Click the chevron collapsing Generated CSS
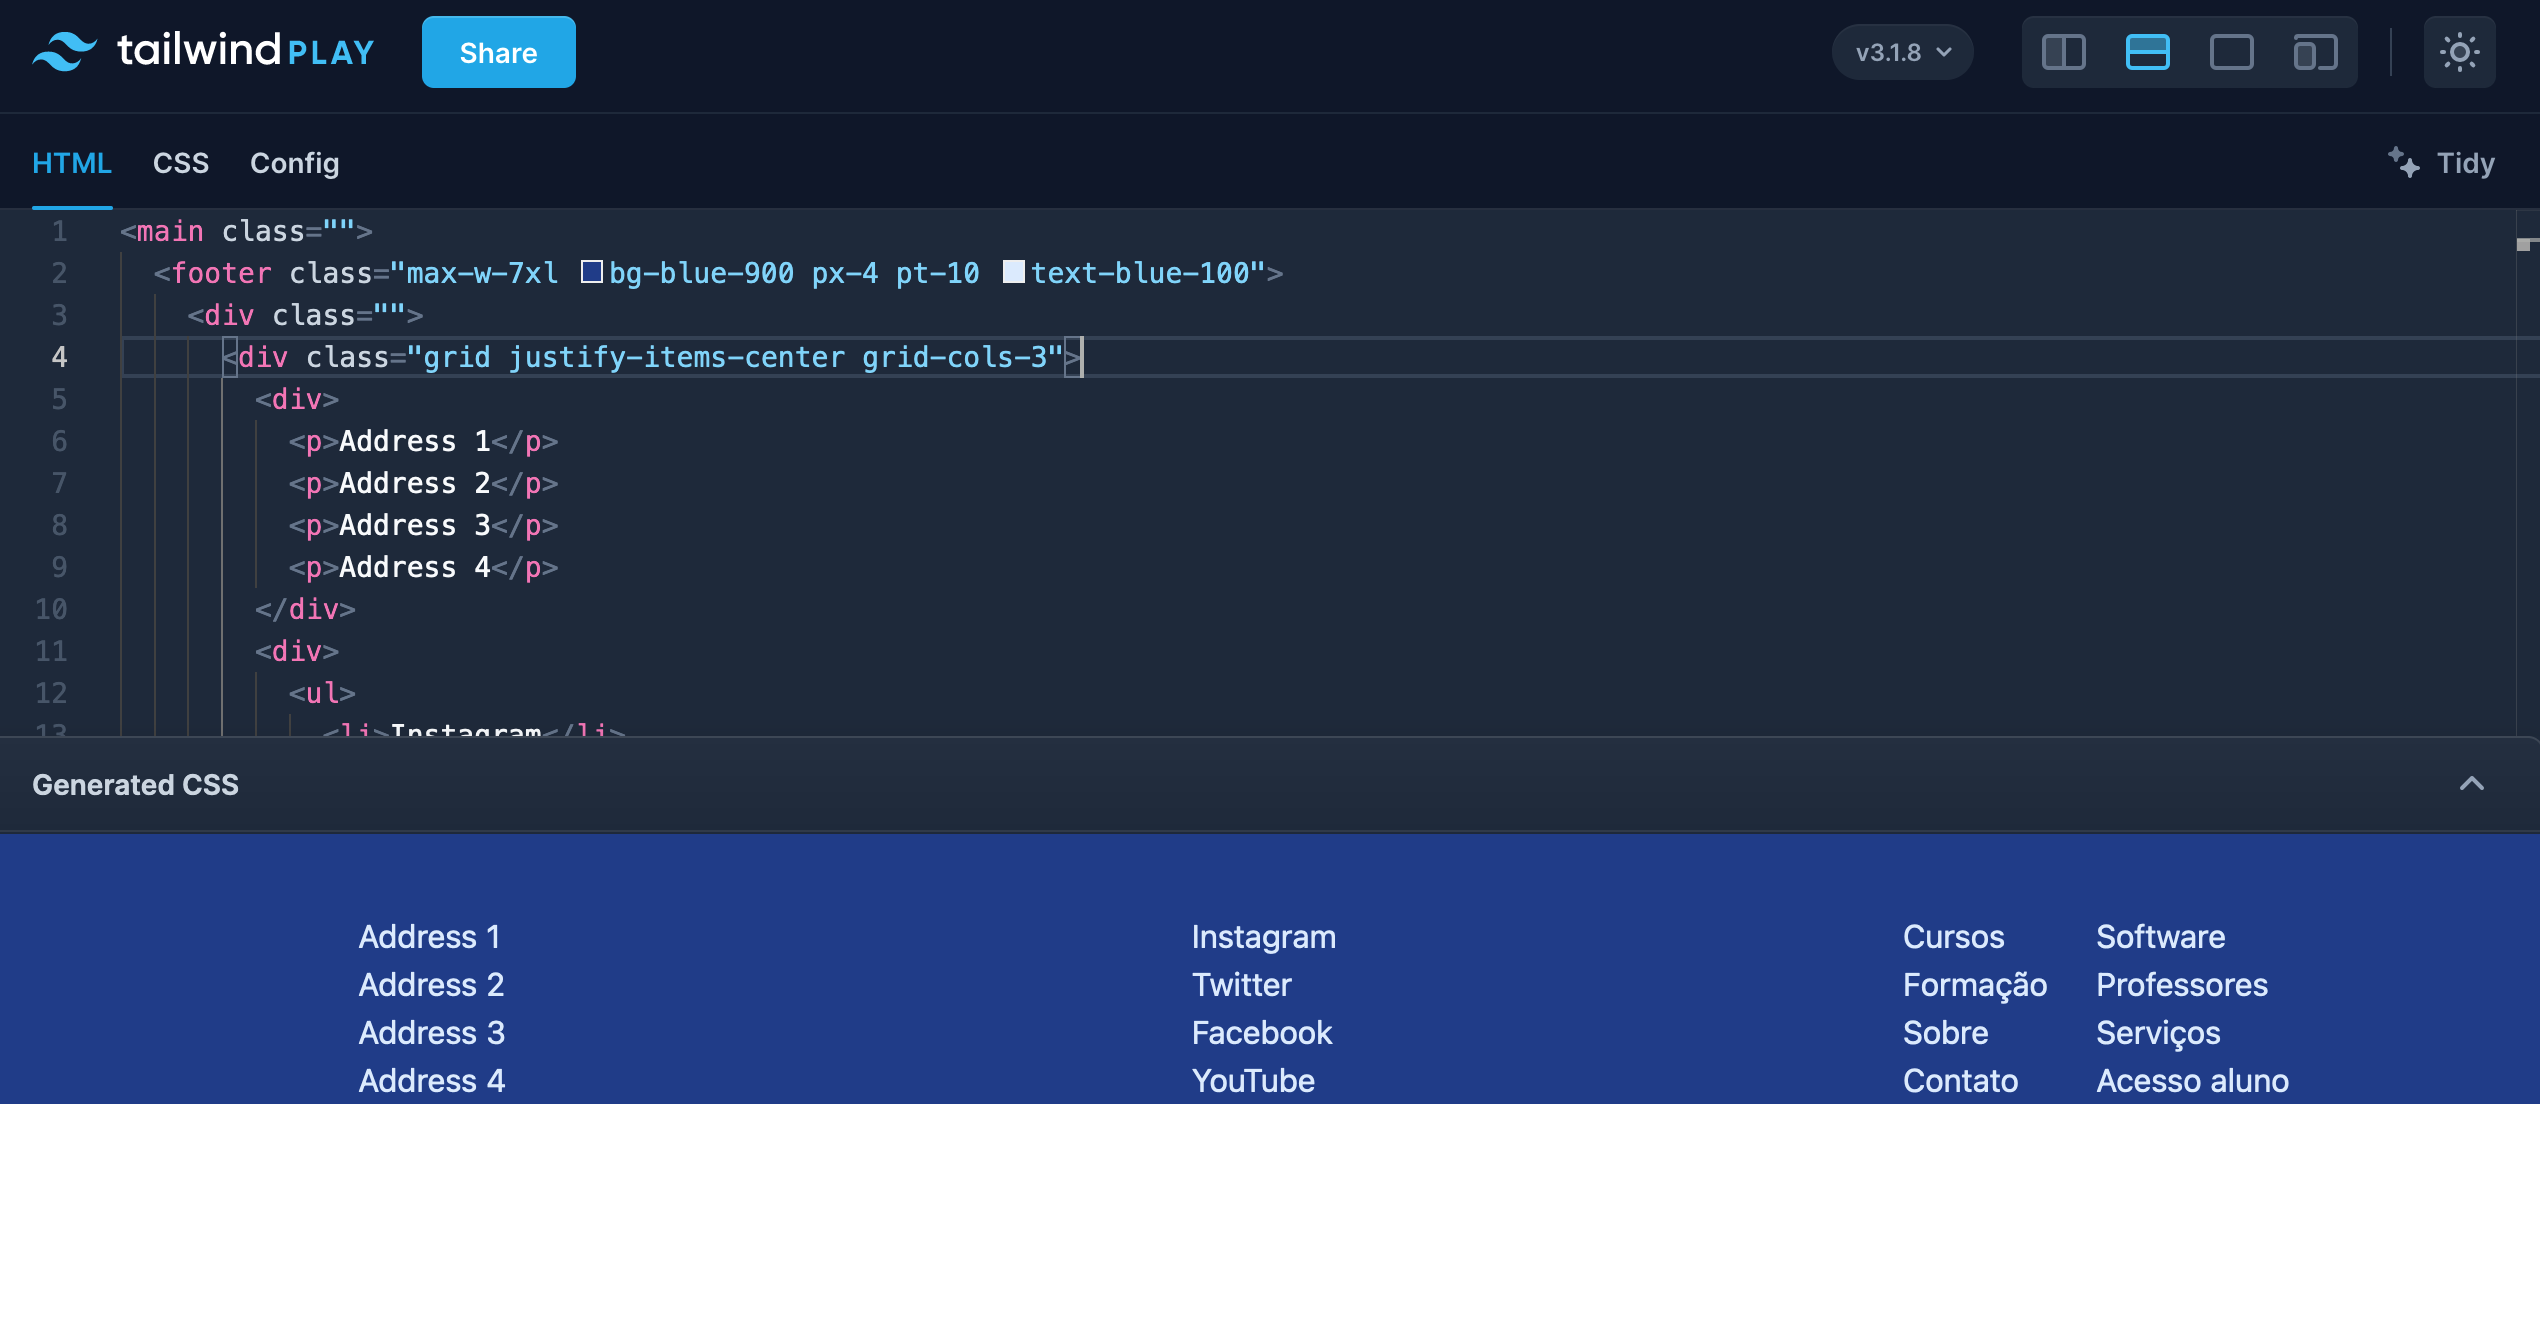 click(2473, 784)
